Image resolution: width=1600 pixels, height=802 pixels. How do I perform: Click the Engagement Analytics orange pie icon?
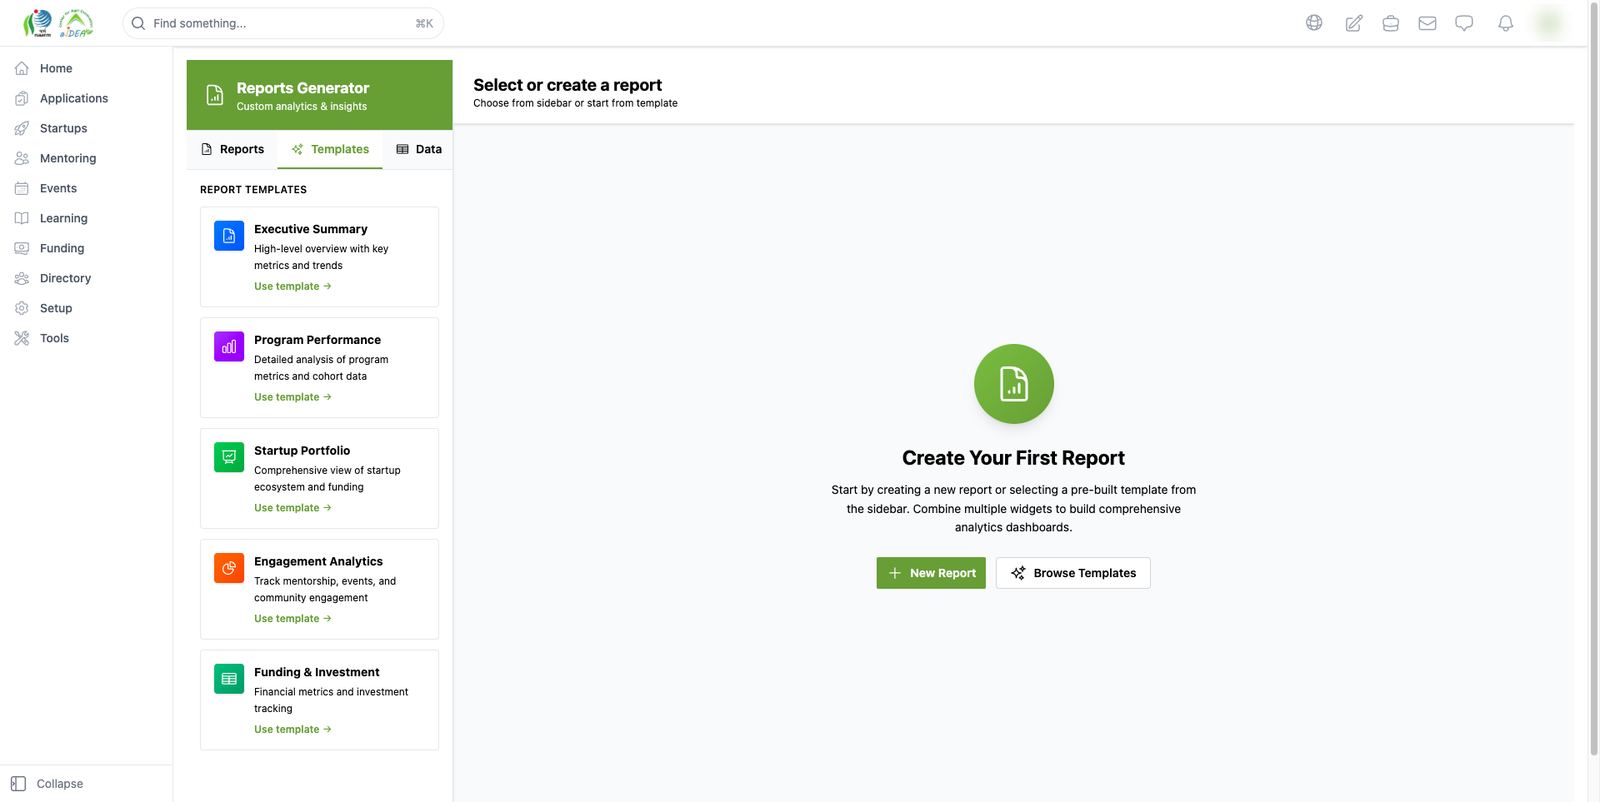click(229, 568)
